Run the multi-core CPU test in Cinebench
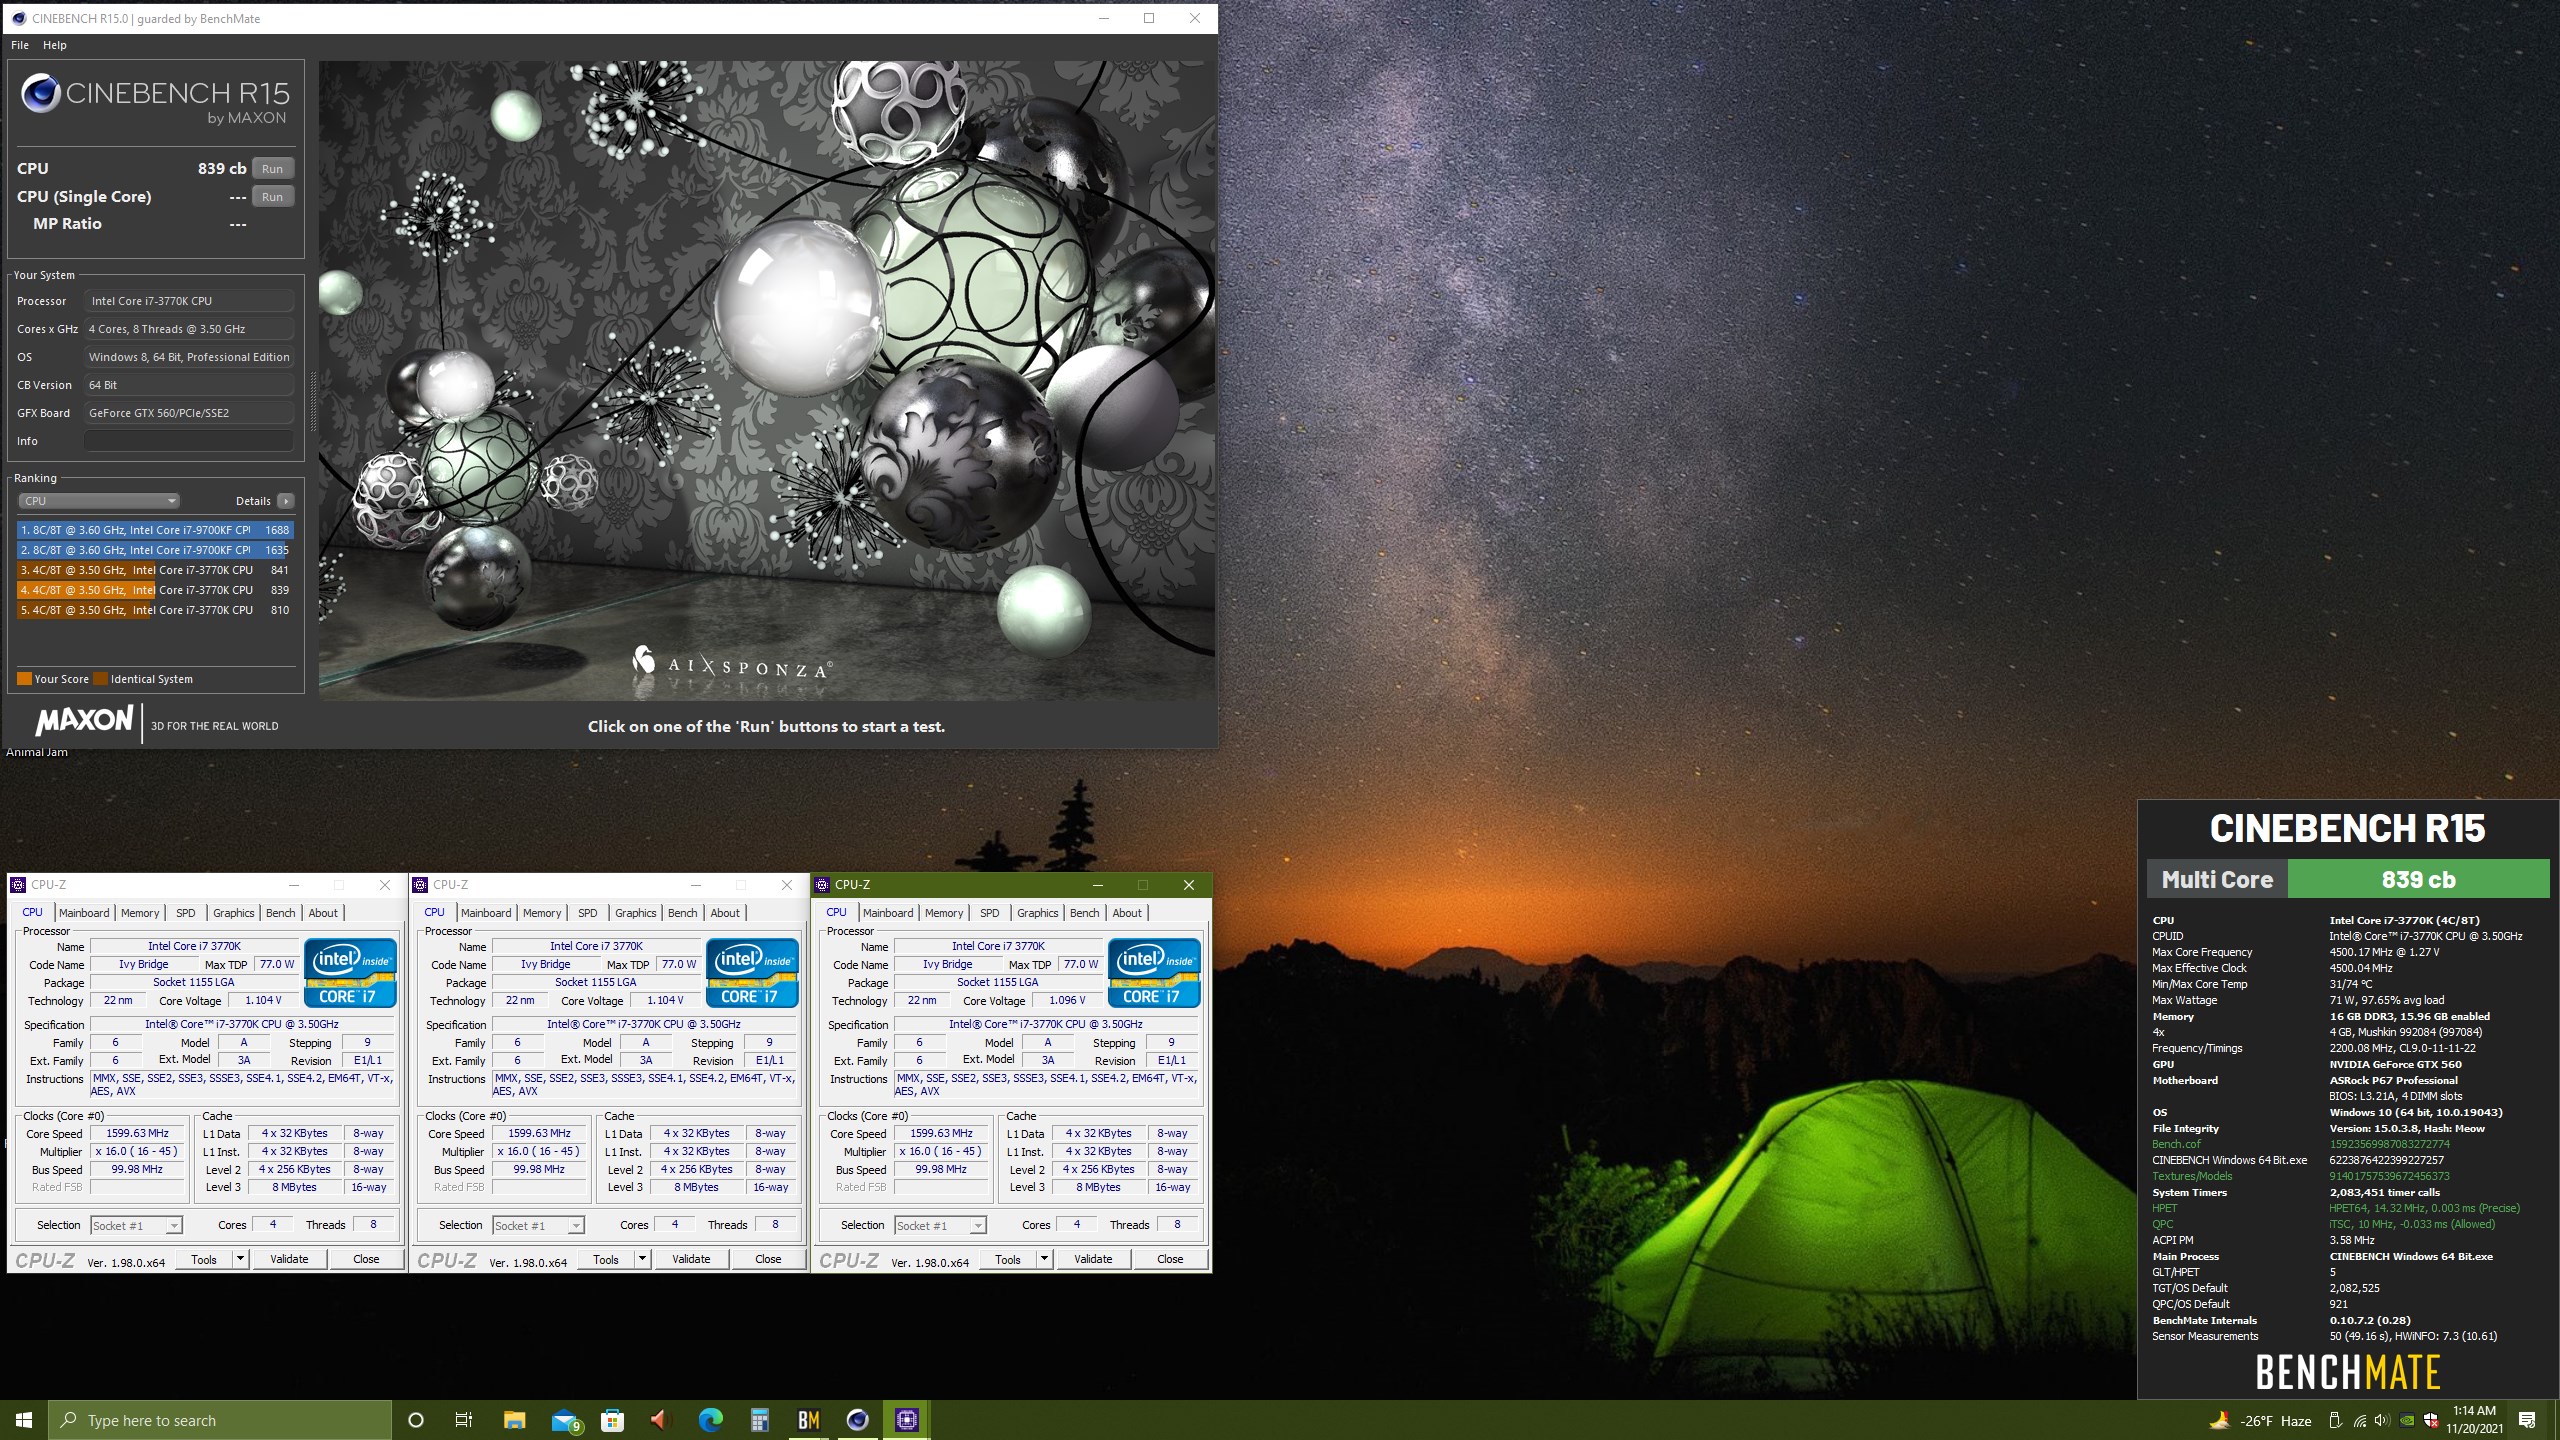 click(273, 169)
